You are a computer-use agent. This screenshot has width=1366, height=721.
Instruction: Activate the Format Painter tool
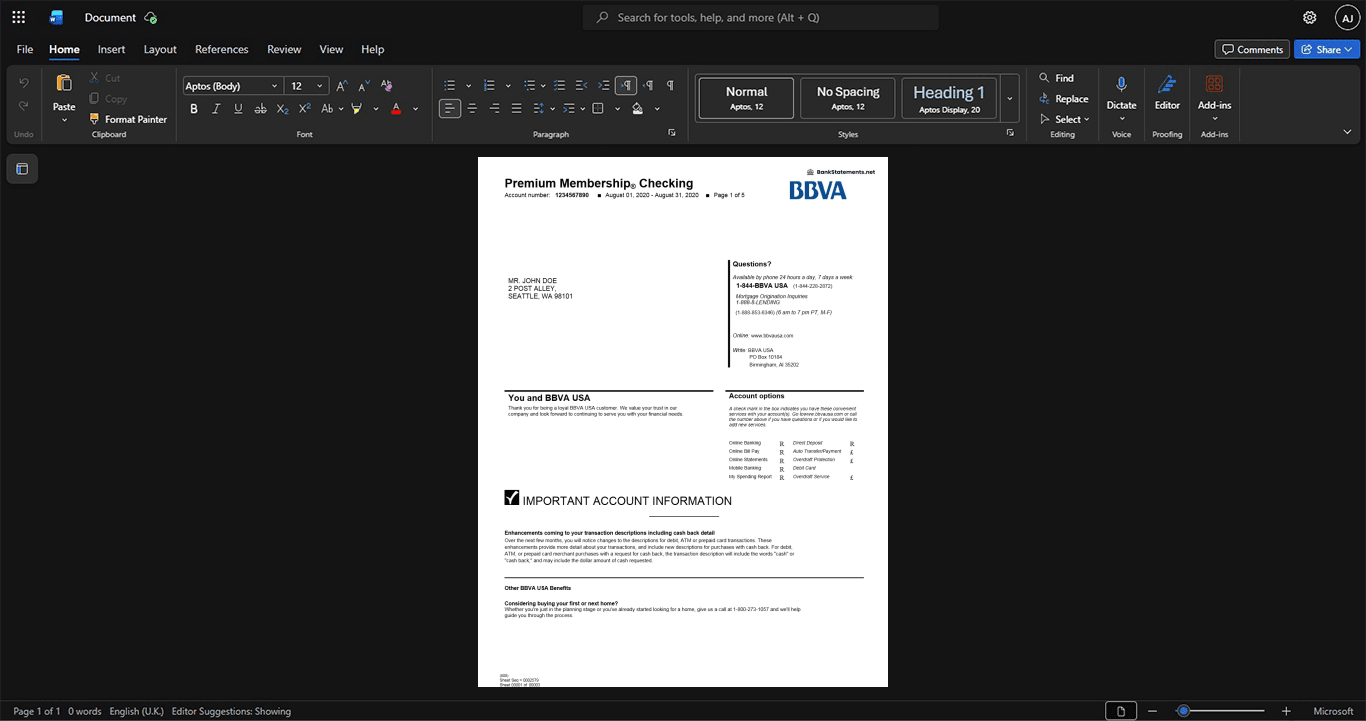(128, 119)
